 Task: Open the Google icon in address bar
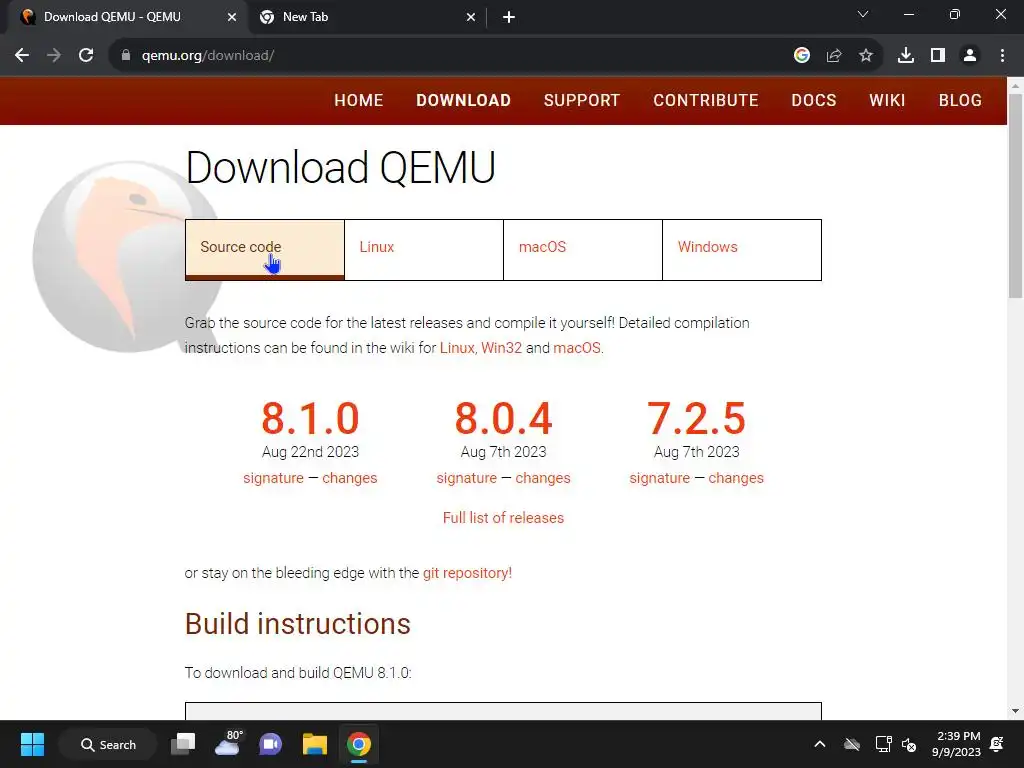pos(802,56)
